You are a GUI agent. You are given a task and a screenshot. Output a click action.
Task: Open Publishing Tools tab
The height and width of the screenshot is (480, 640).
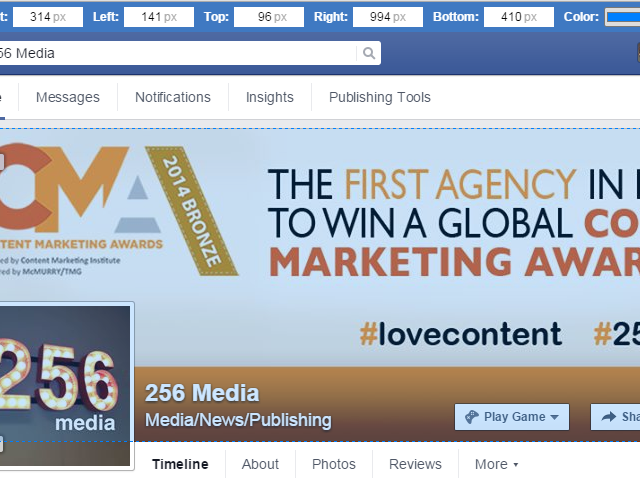(380, 97)
